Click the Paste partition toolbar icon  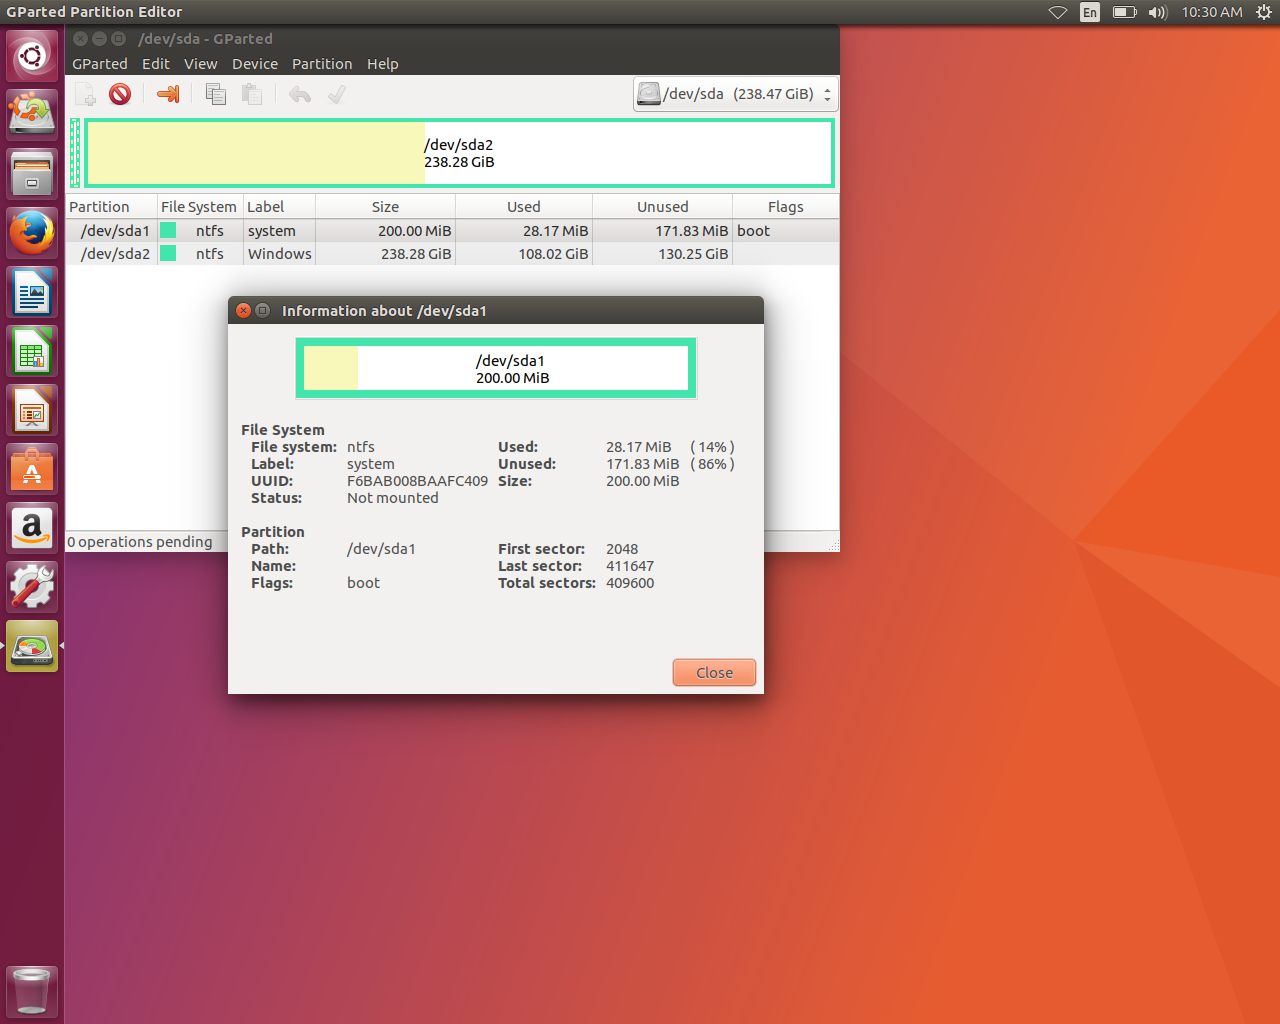click(252, 94)
